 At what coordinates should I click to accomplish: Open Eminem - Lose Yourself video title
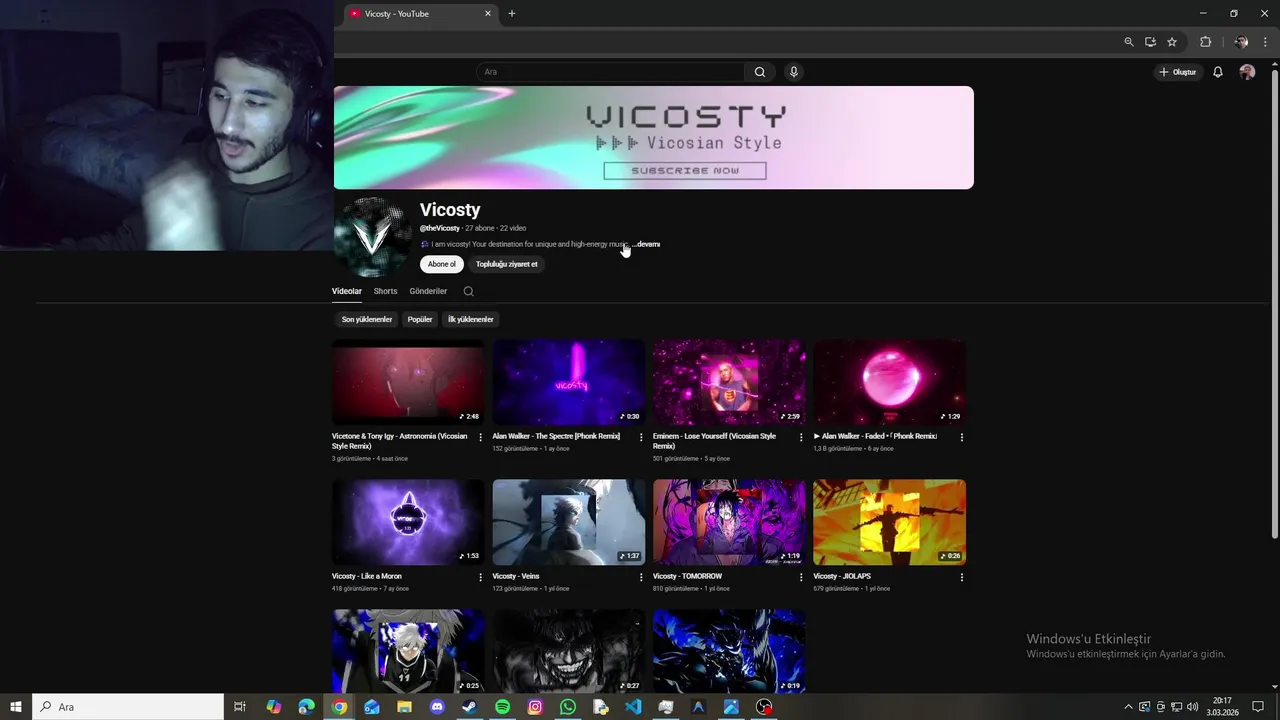[x=714, y=441]
